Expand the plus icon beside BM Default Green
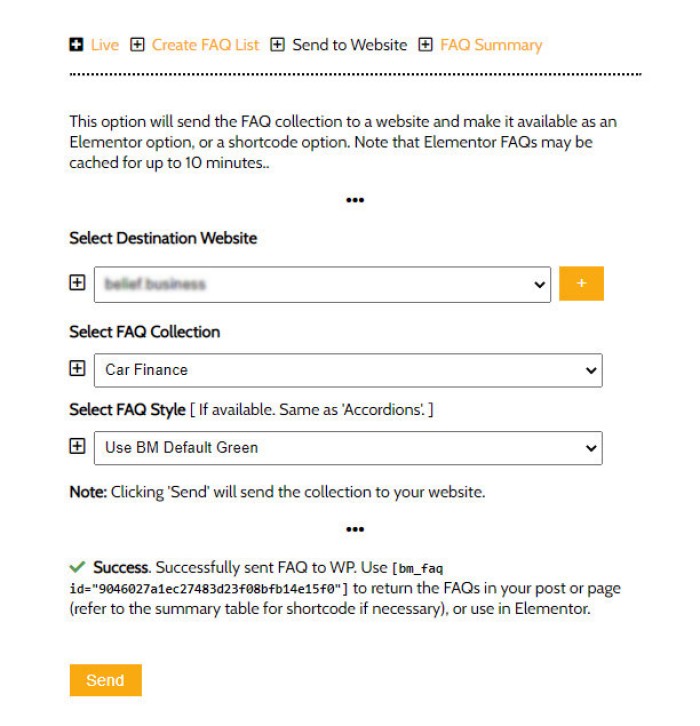Viewport: 700px width, 726px height. pos(77,447)
